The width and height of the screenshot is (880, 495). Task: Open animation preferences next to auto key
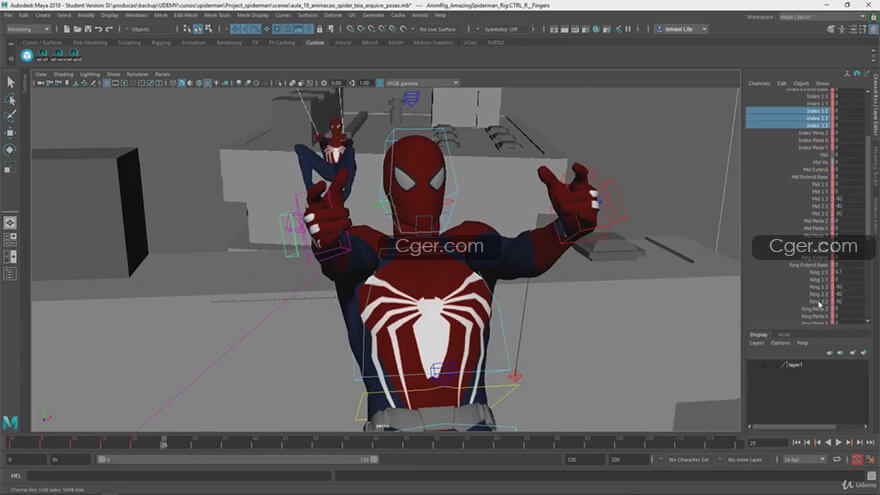tap(870, 460)
